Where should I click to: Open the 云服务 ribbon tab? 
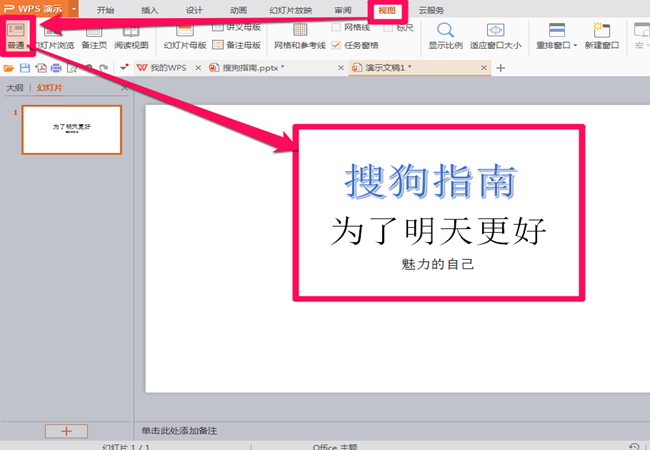[x=431, y=10]
